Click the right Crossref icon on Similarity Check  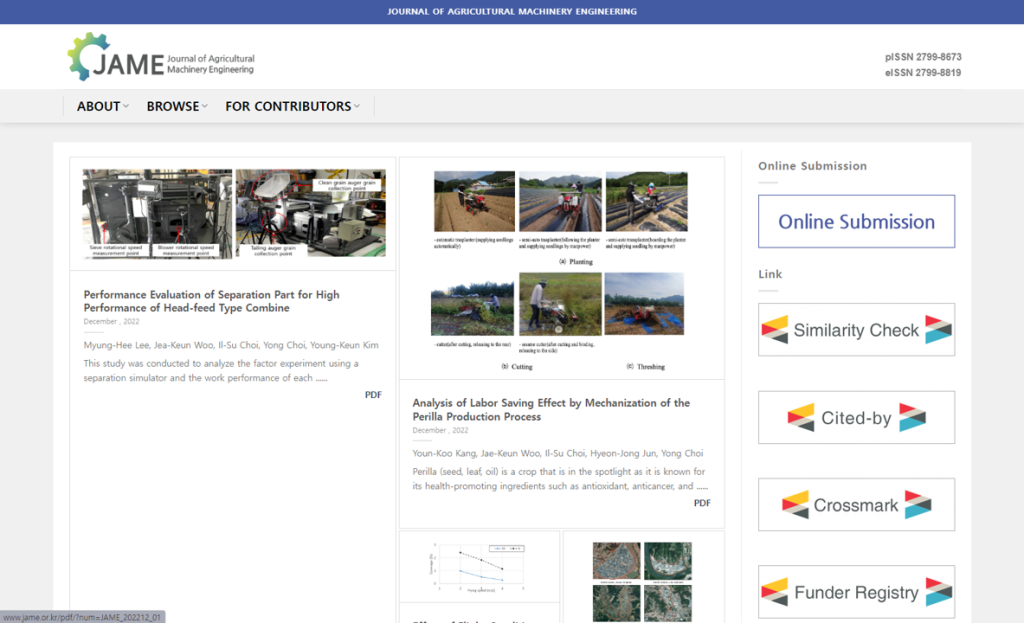(938, 330)
